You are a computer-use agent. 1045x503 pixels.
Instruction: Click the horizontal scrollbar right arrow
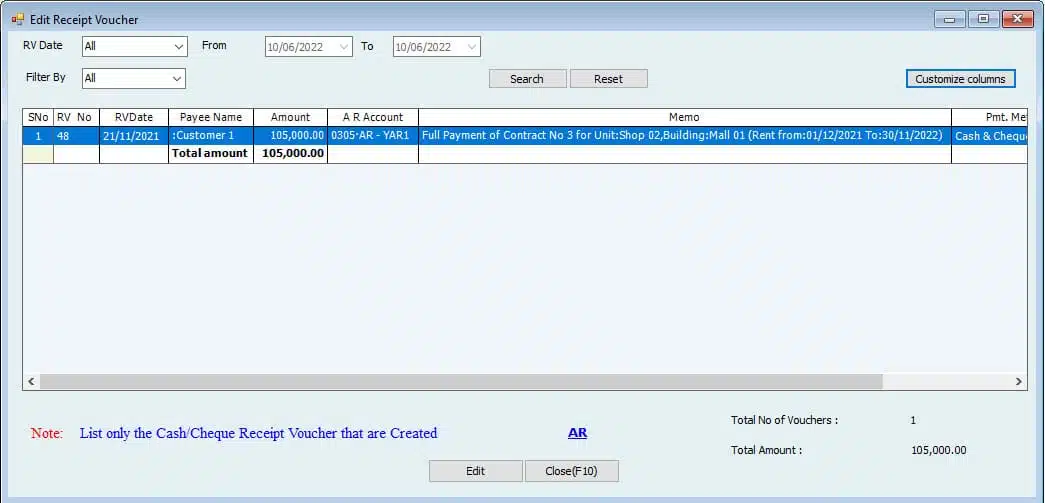1018,382
